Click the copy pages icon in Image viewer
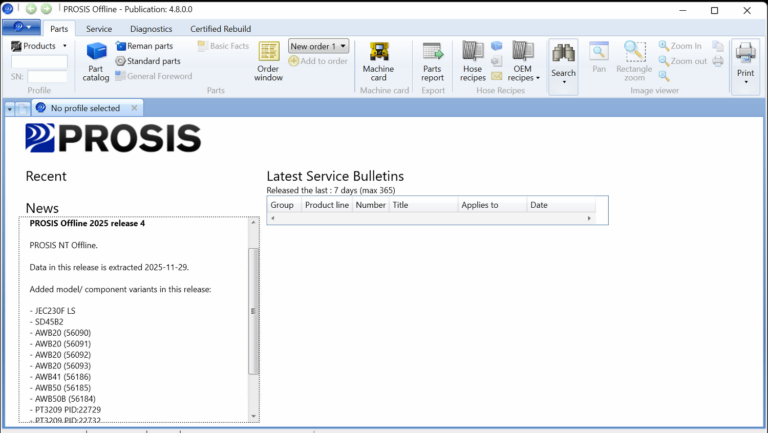The height and width of the screenshot is (433, 768). tap(718, 46)
